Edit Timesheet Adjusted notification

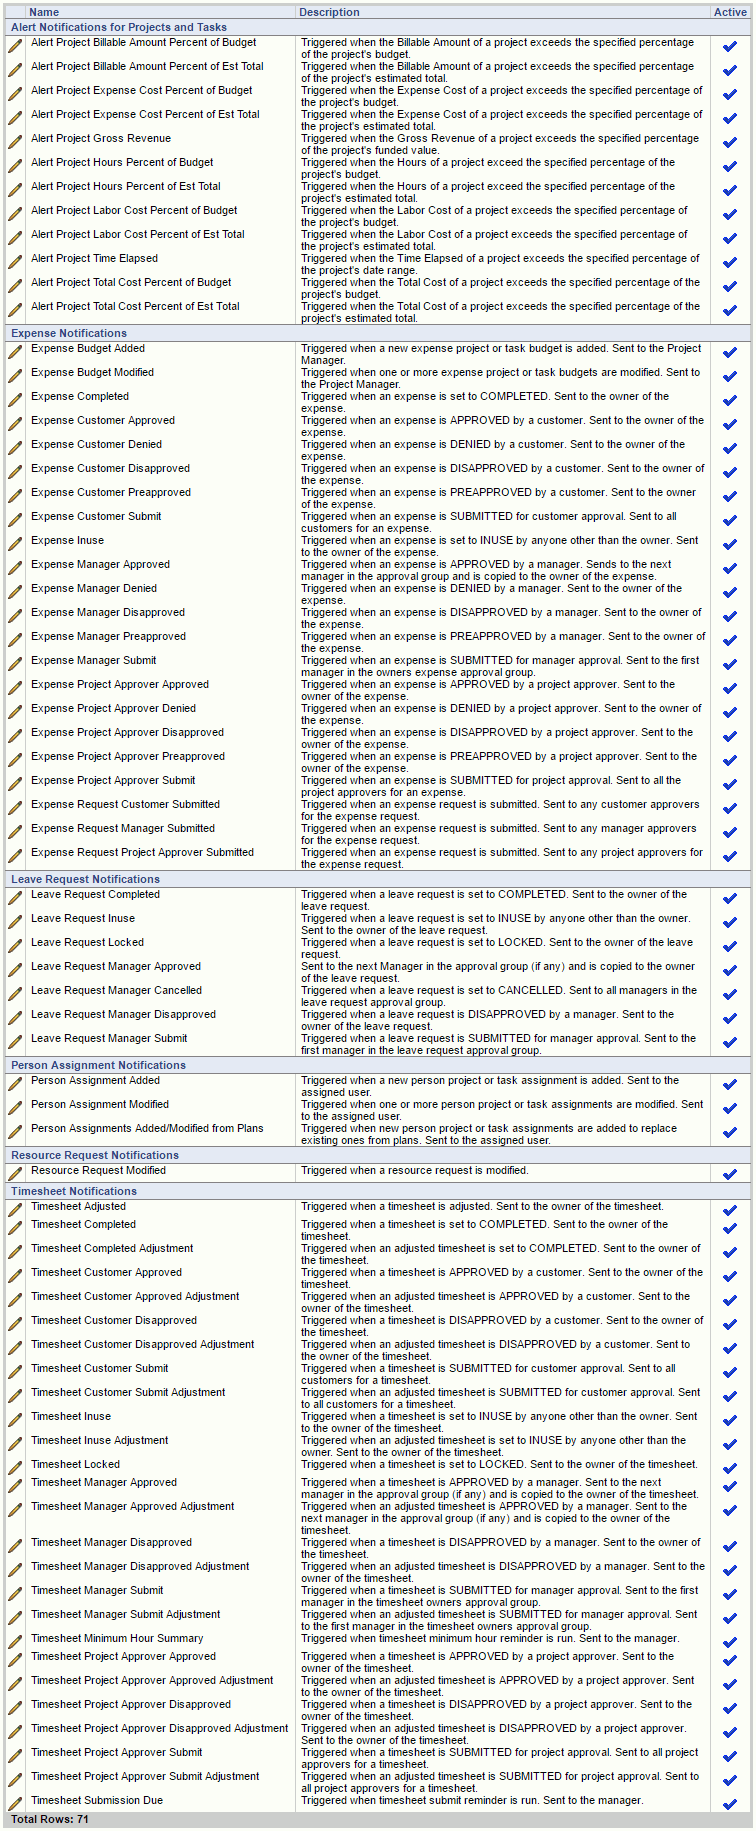[x=15, y=1210]
